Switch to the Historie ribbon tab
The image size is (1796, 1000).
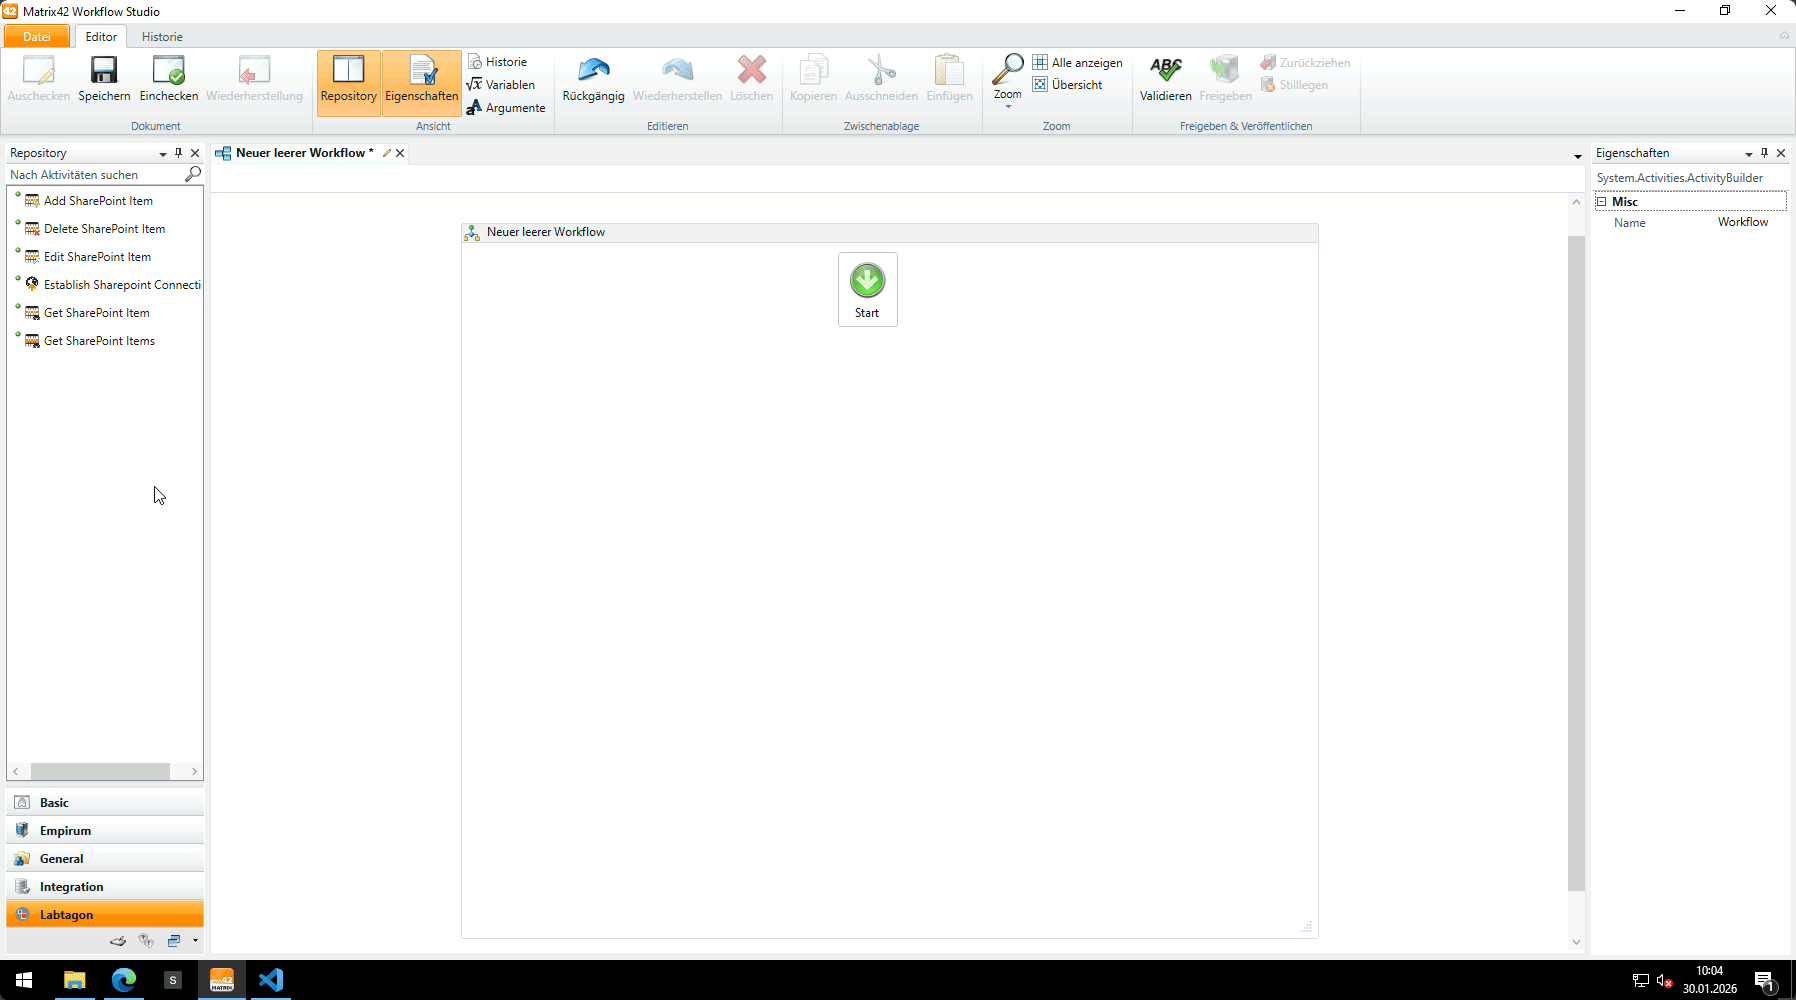coord(162,37)
